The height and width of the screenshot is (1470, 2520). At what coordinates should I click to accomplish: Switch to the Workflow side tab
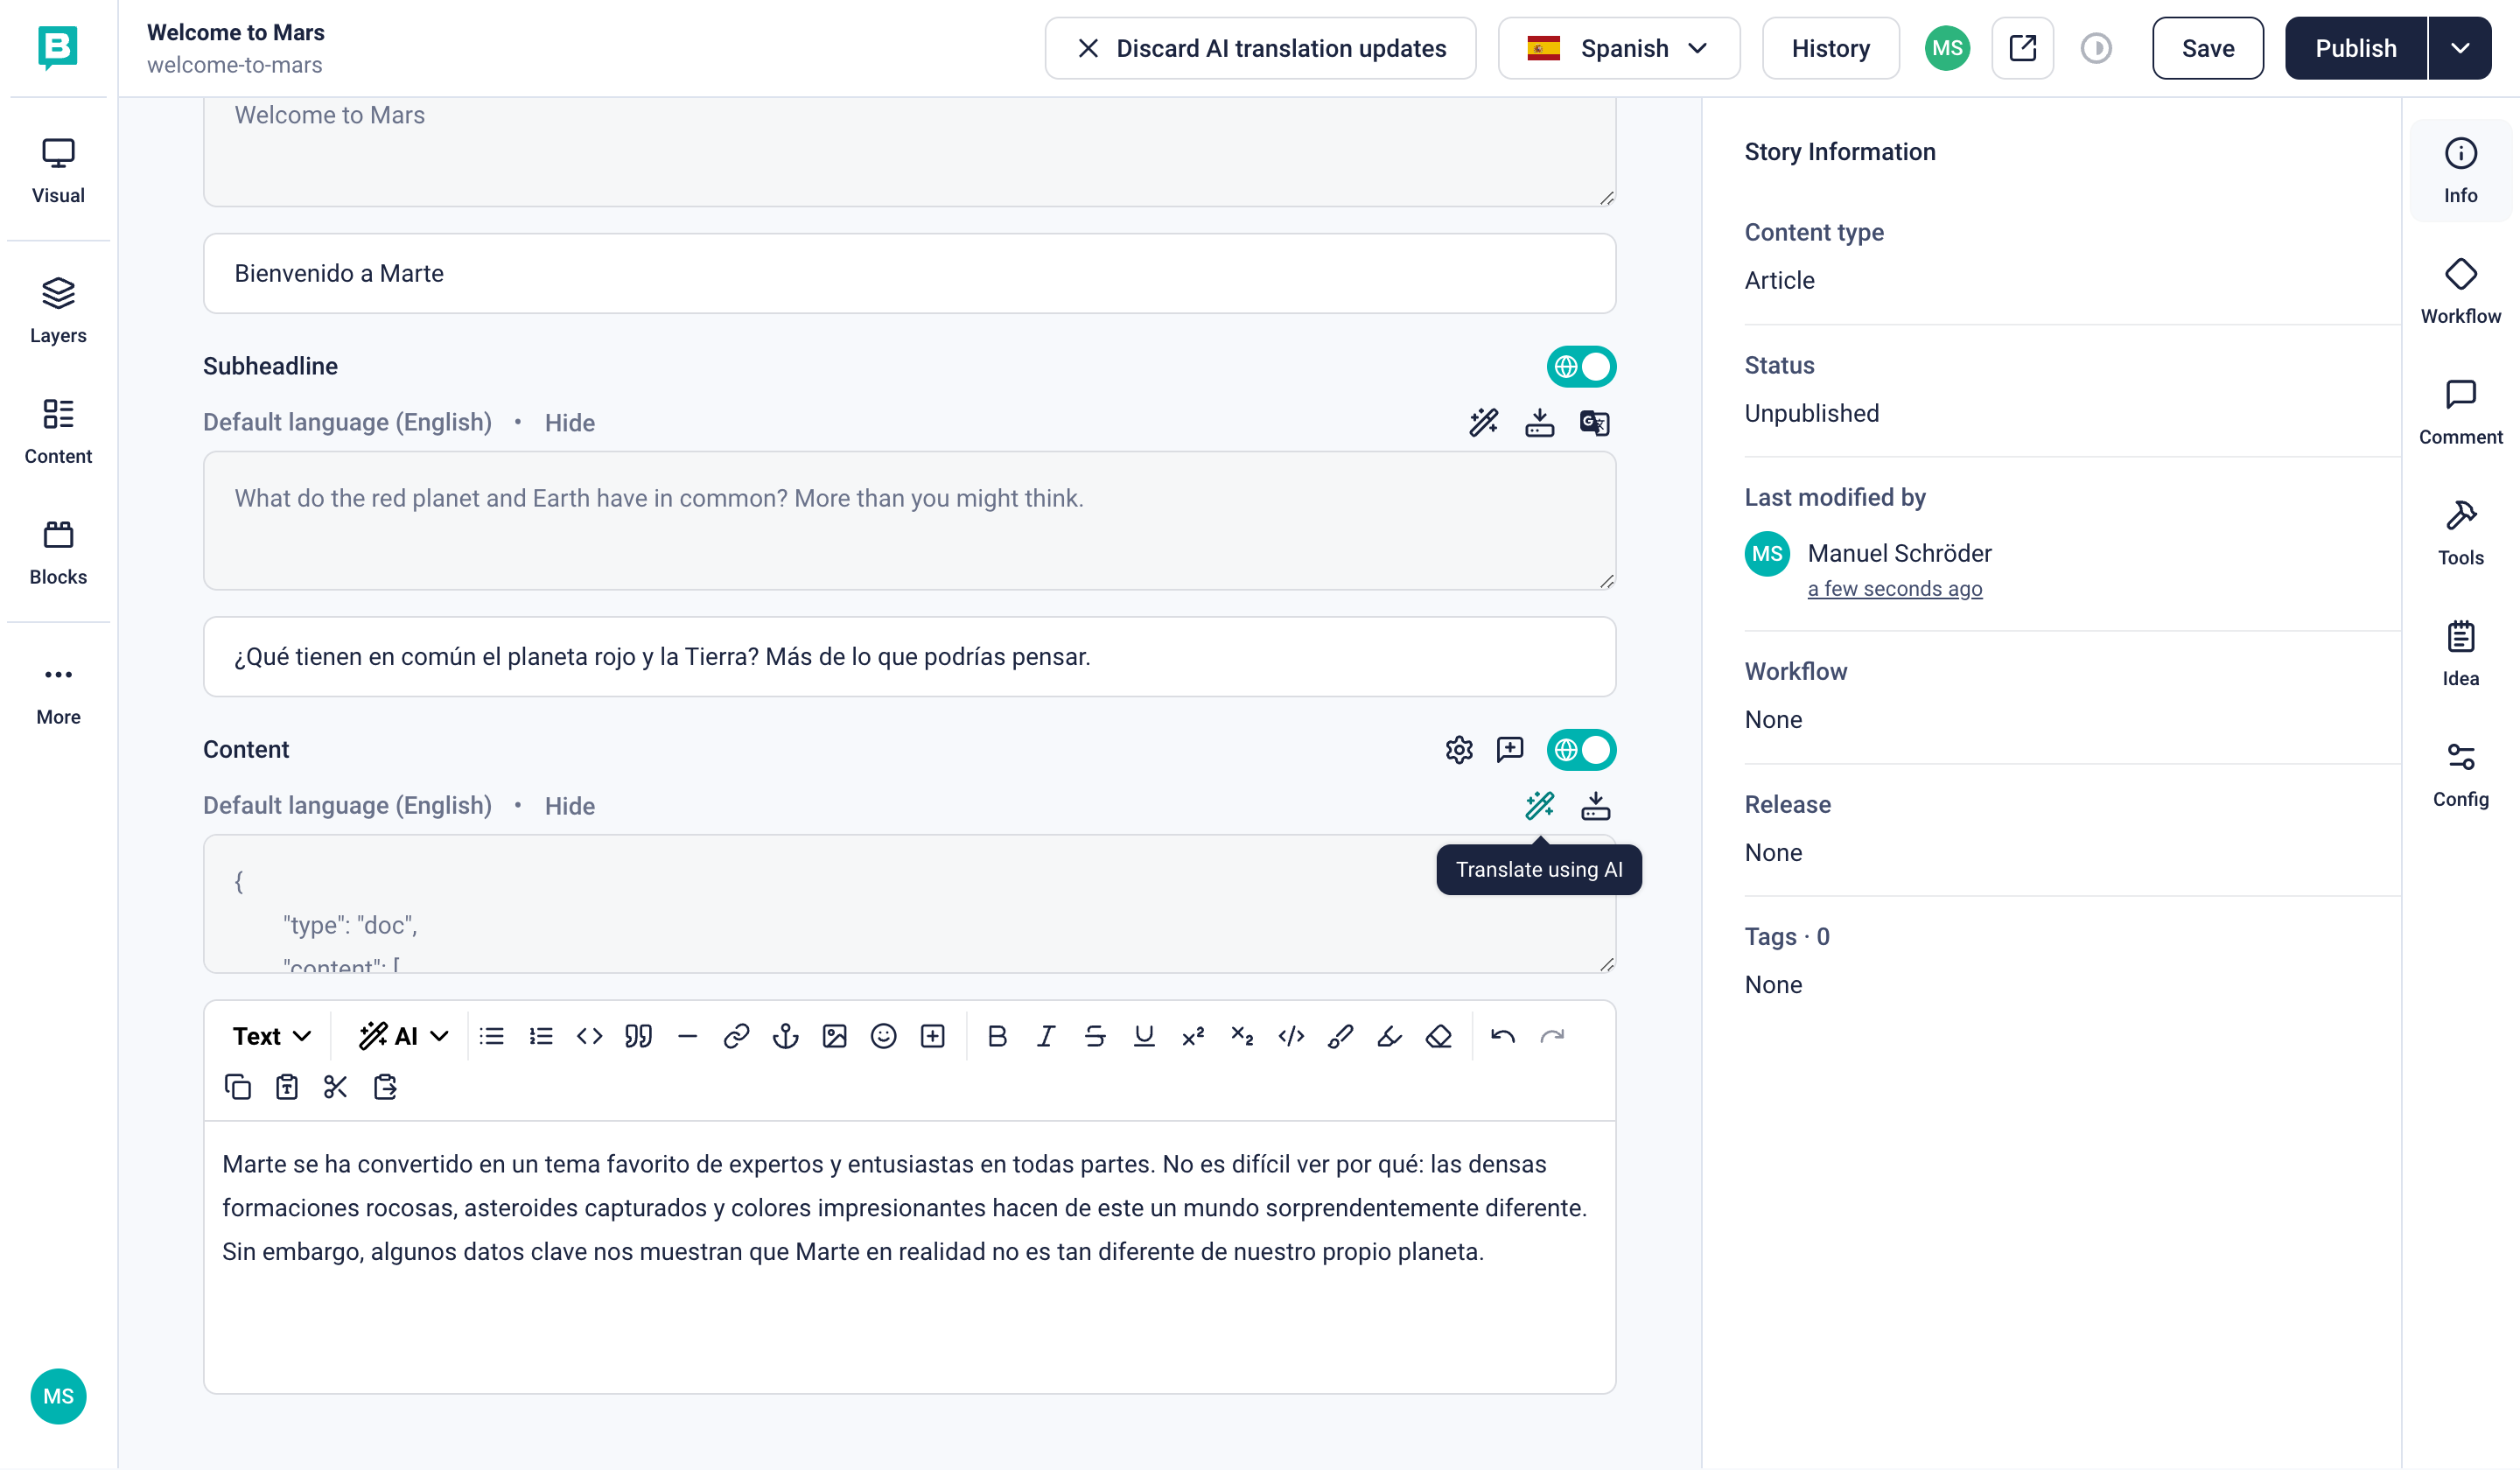point(2460,290)
